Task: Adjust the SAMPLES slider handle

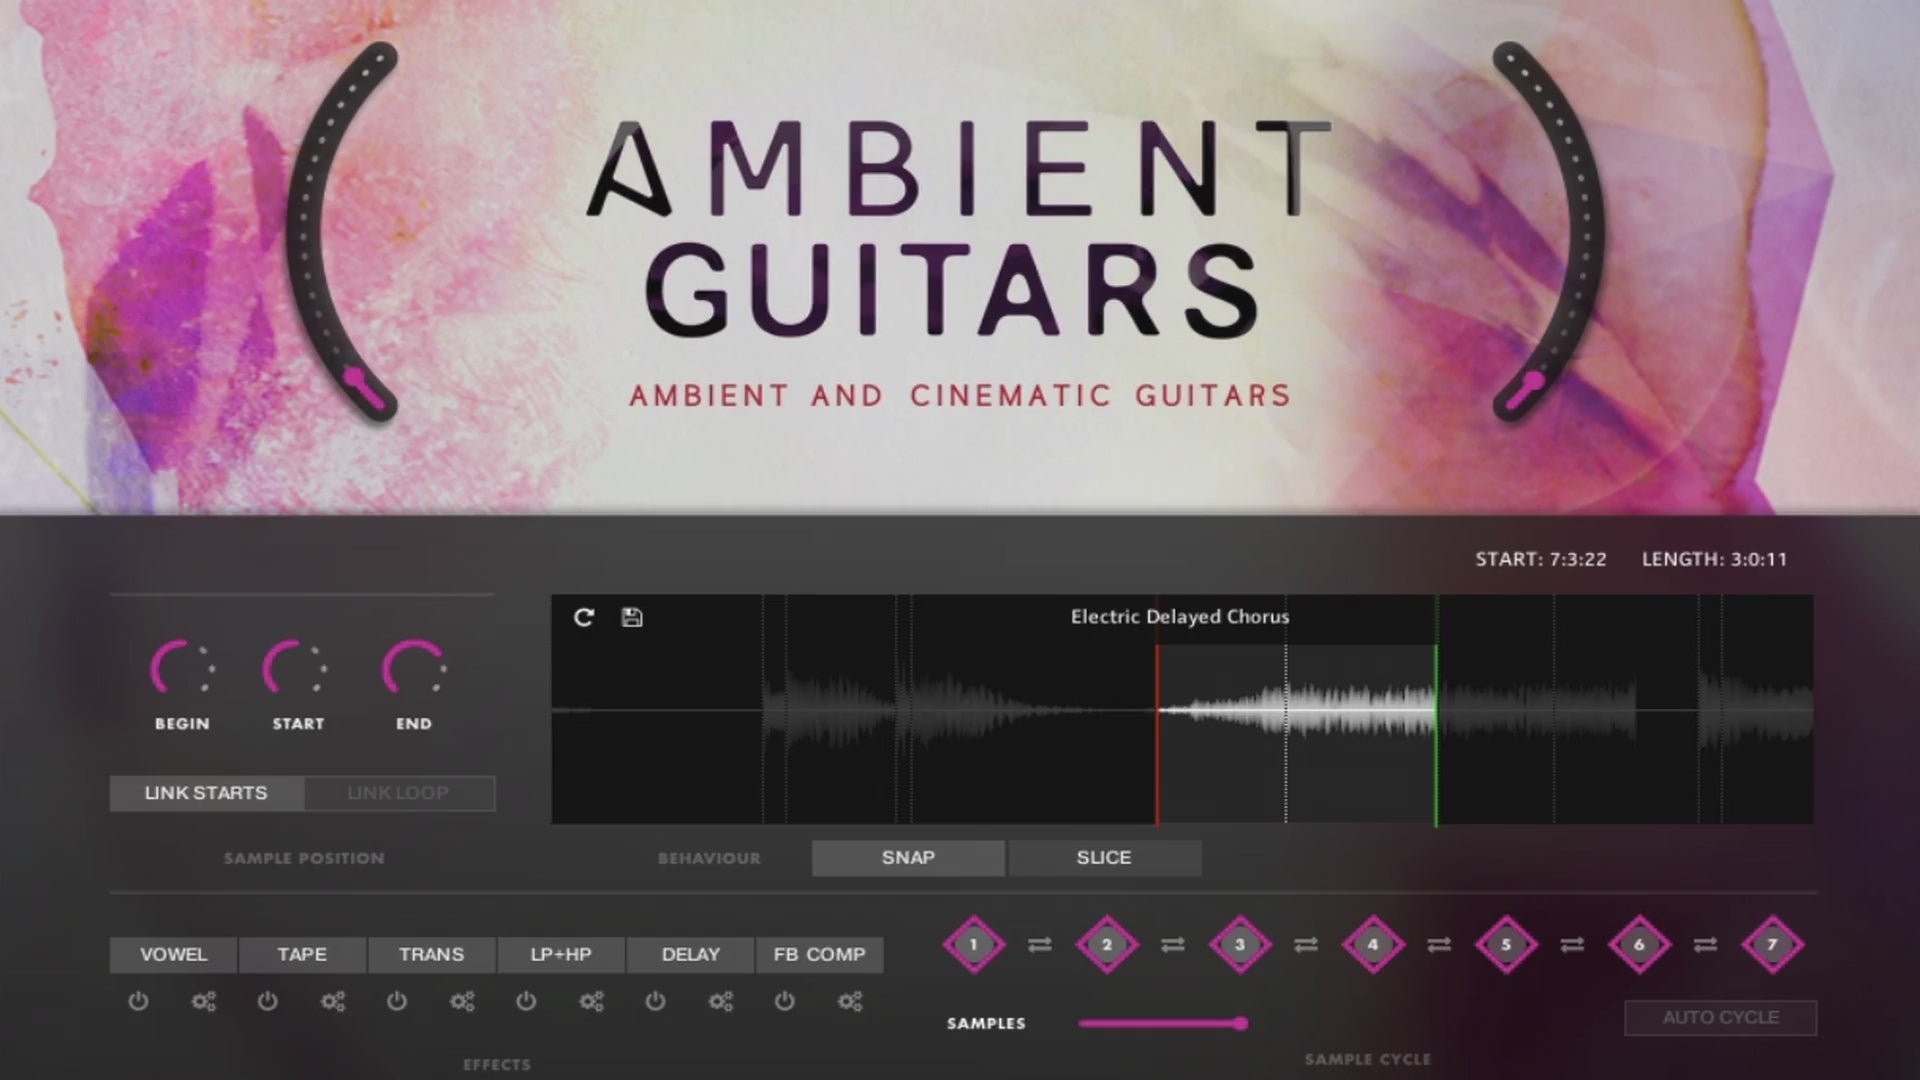Action: pyautogui.click(x=1240, y=1023)
